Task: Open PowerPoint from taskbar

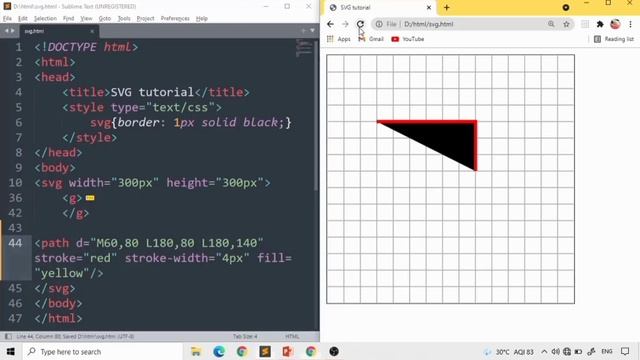Action: (288, 351)
